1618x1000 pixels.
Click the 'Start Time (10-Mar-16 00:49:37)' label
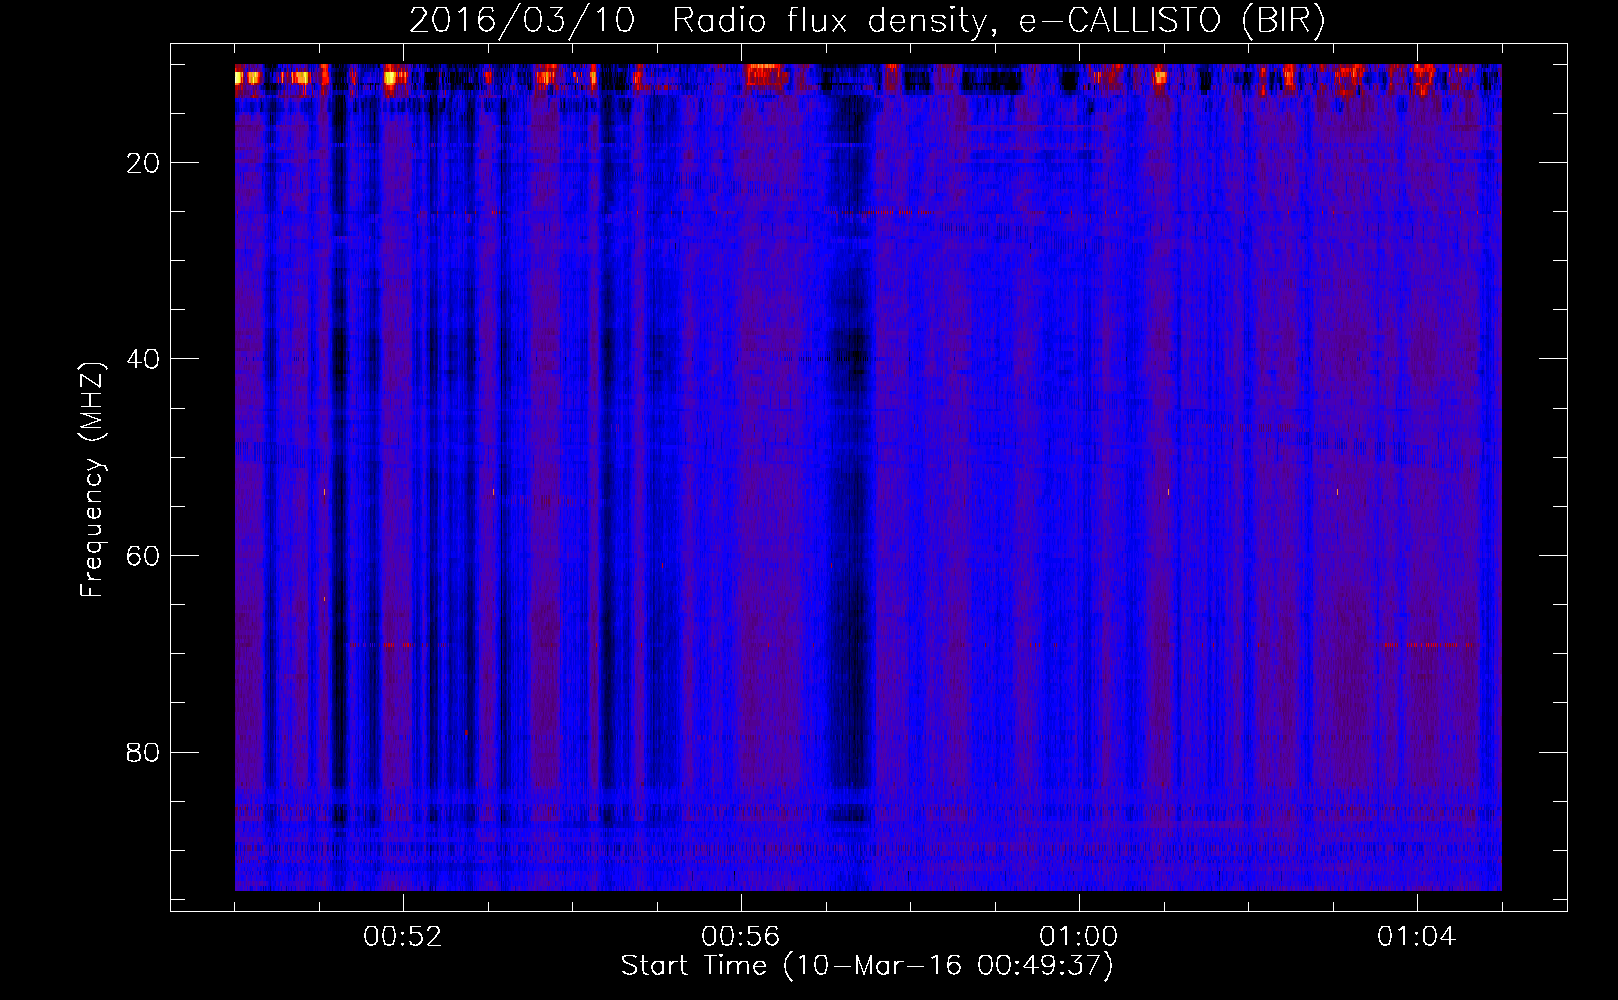click(867, 966)
